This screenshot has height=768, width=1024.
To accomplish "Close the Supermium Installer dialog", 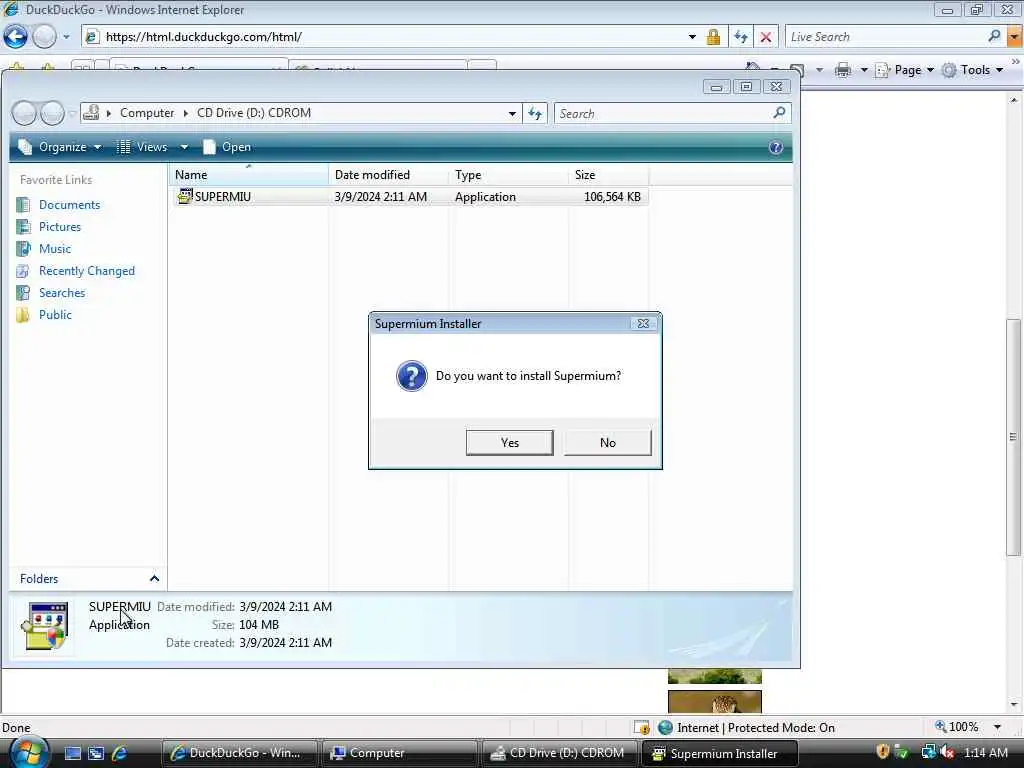I will [643, 323].
